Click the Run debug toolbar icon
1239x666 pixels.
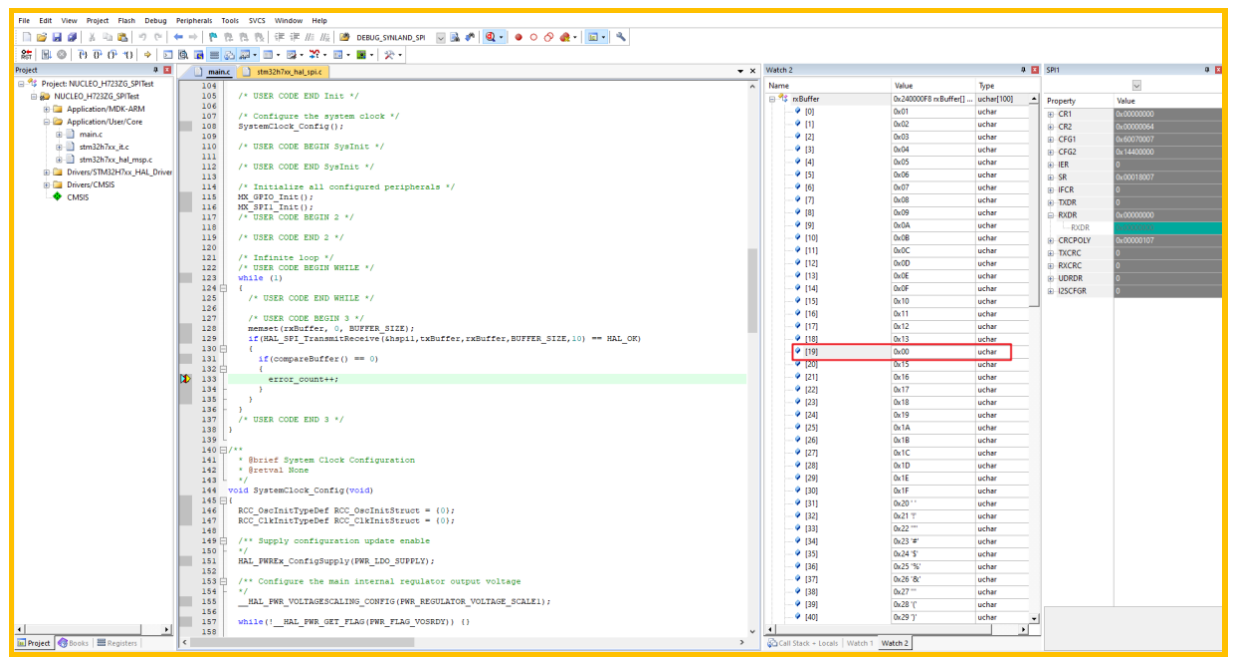tap(46, 55)
